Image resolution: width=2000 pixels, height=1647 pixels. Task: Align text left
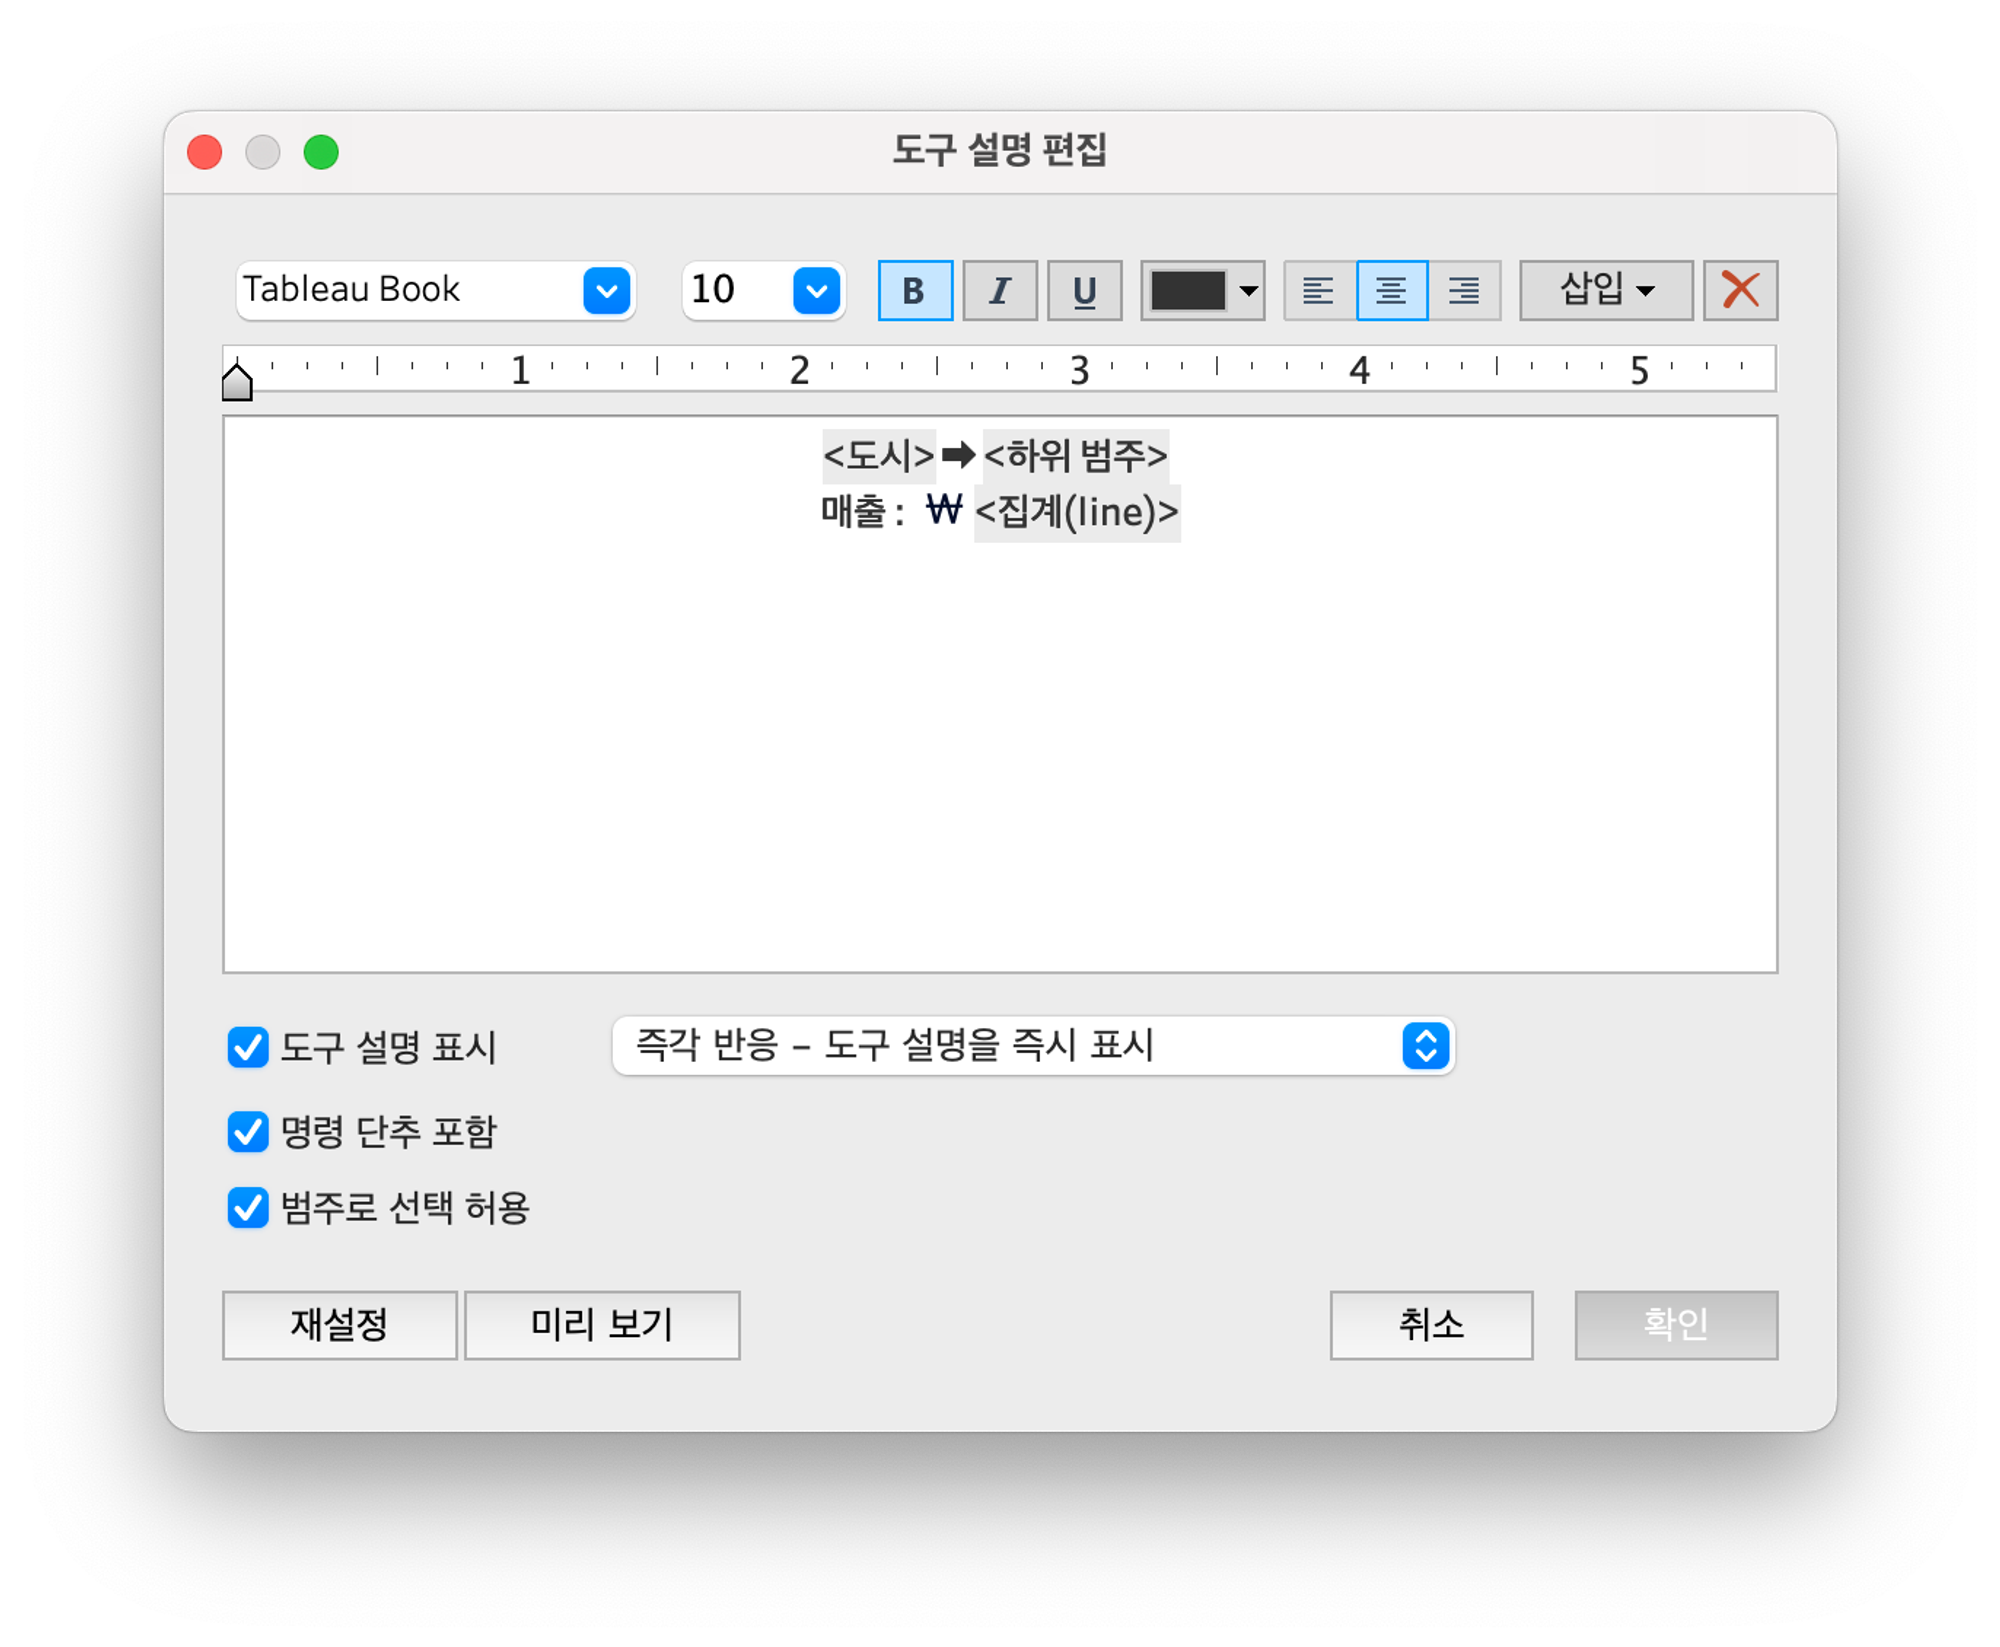1319,291
